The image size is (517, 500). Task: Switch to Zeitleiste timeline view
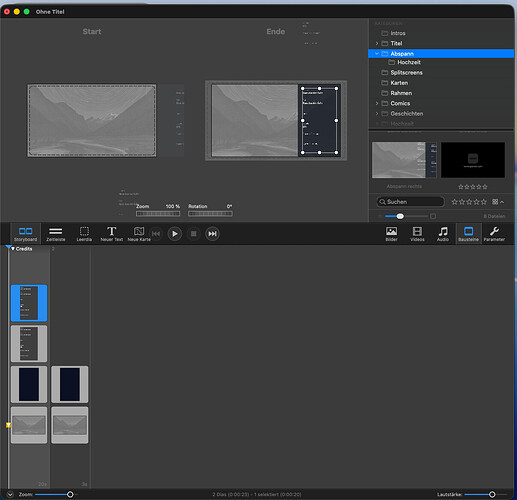pos(56,234)
